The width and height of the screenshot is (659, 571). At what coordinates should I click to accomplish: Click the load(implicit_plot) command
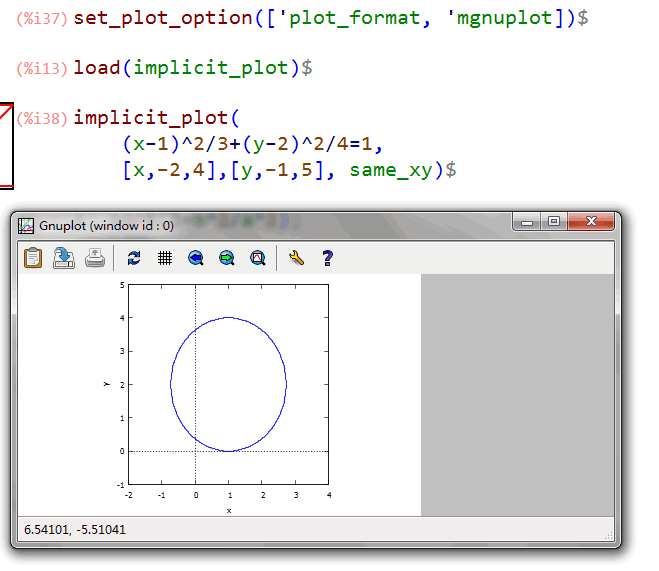193,68
